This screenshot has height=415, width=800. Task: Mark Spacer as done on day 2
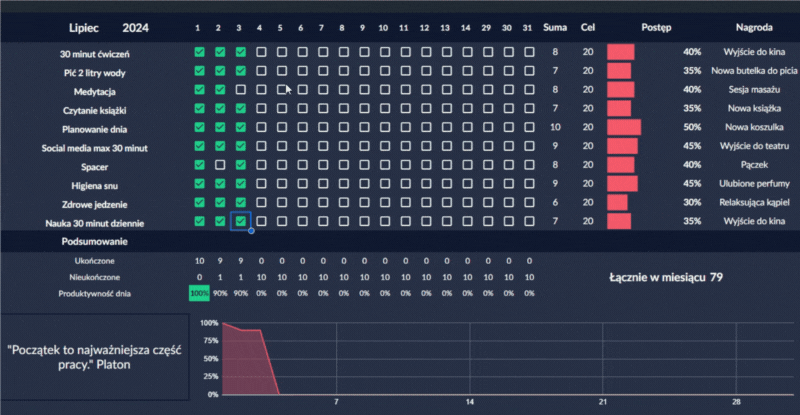[219, 165]
